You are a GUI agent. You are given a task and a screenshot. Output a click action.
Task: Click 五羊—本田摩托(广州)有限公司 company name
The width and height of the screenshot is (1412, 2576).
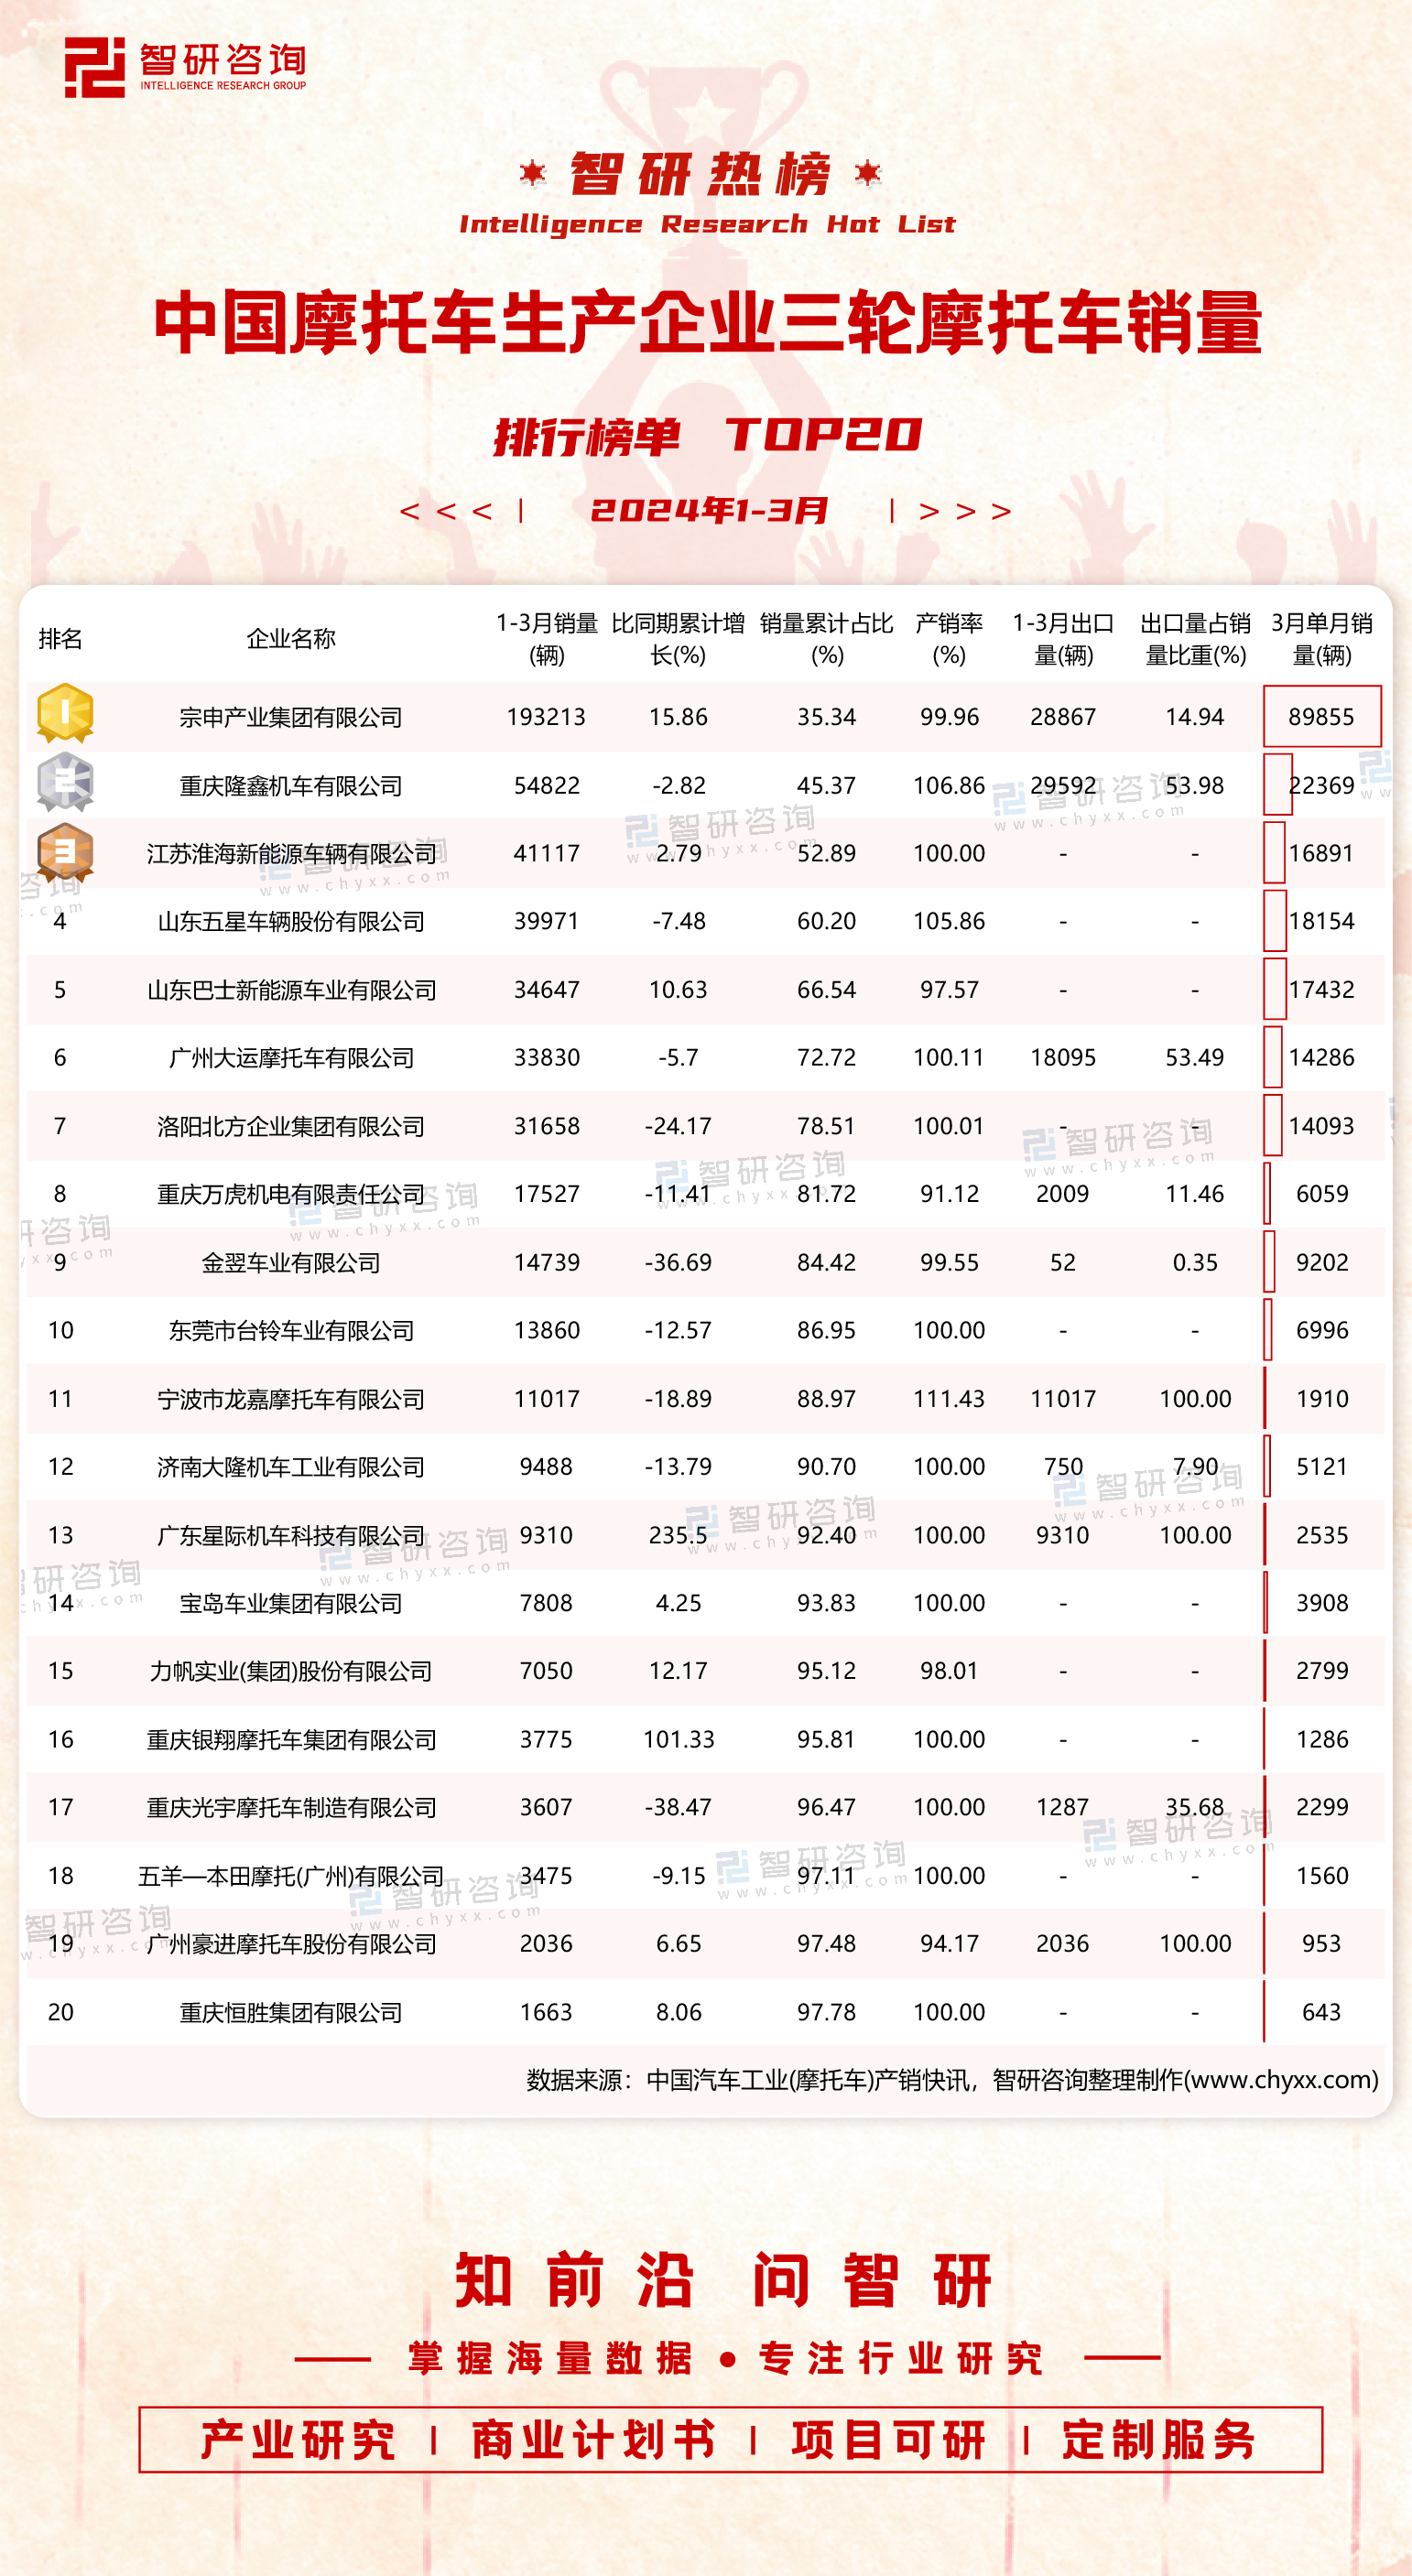point(291,1876)
